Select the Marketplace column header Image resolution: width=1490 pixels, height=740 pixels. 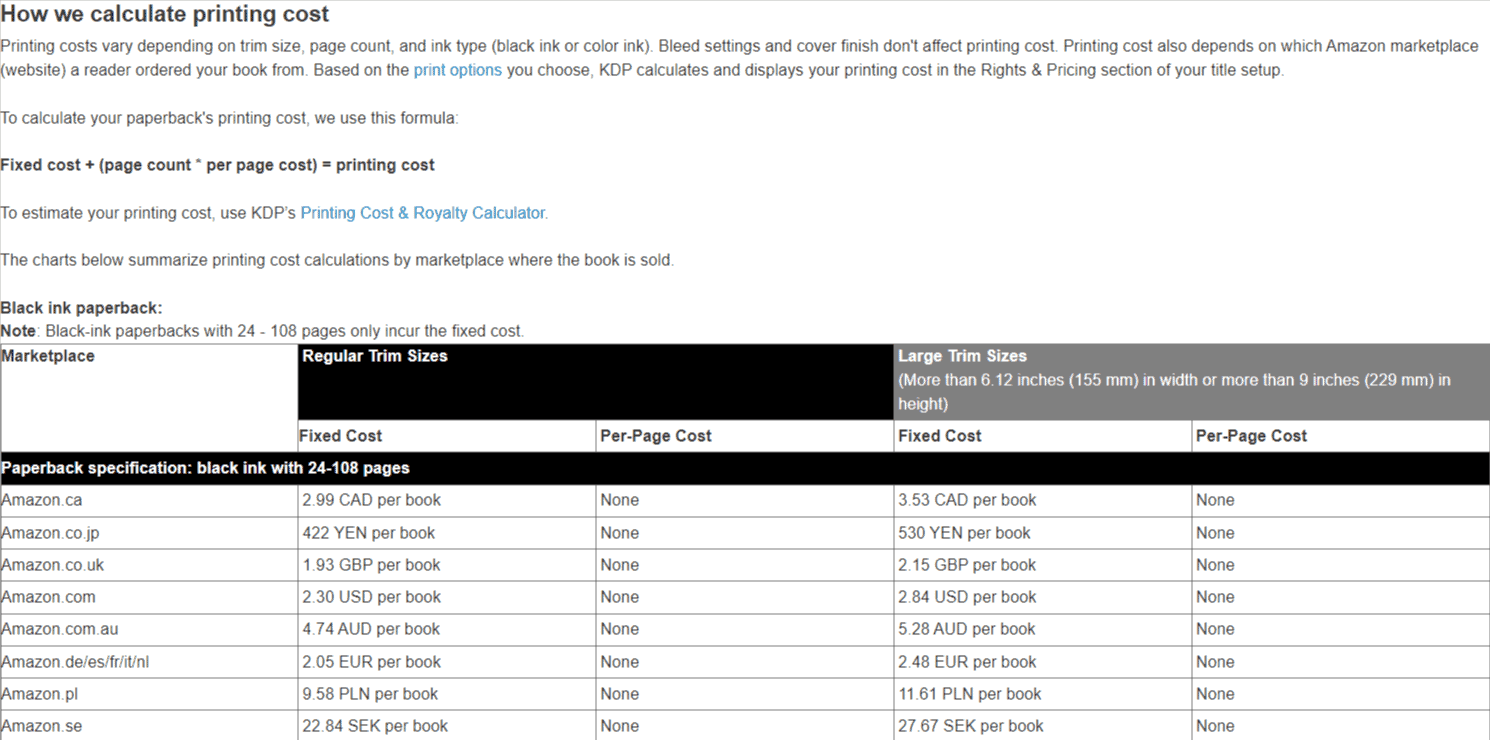pos(48,356)
